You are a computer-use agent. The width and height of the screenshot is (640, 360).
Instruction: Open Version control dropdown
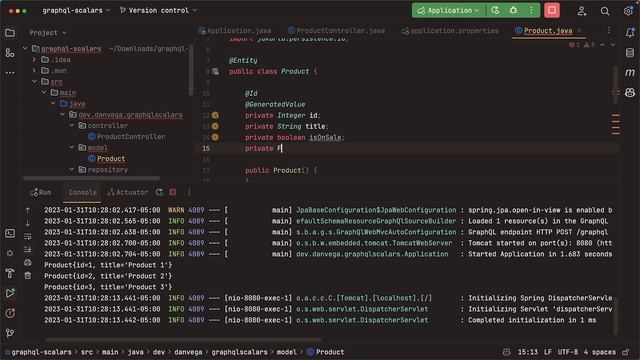(x=158, y=11)
